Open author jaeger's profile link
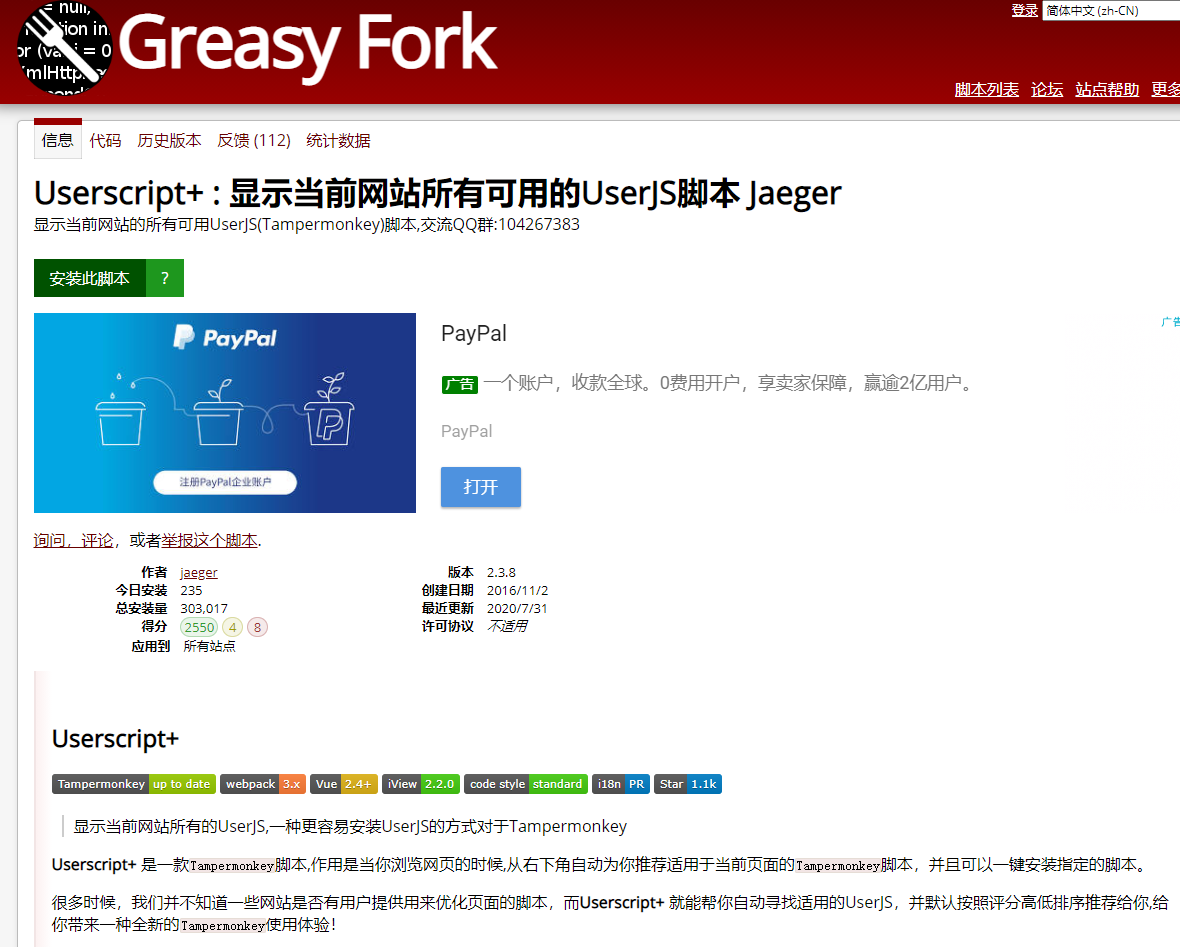 [x=199, y=573]
